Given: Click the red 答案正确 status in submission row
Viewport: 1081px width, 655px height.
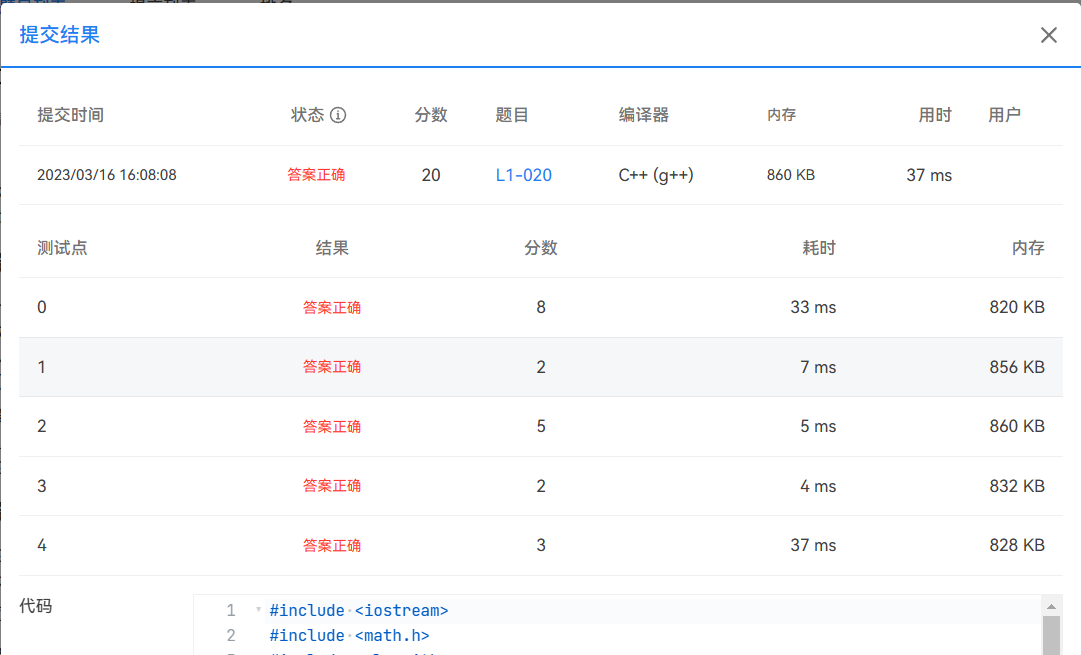Looking at the screenshot, I should [x=318, y=174].
